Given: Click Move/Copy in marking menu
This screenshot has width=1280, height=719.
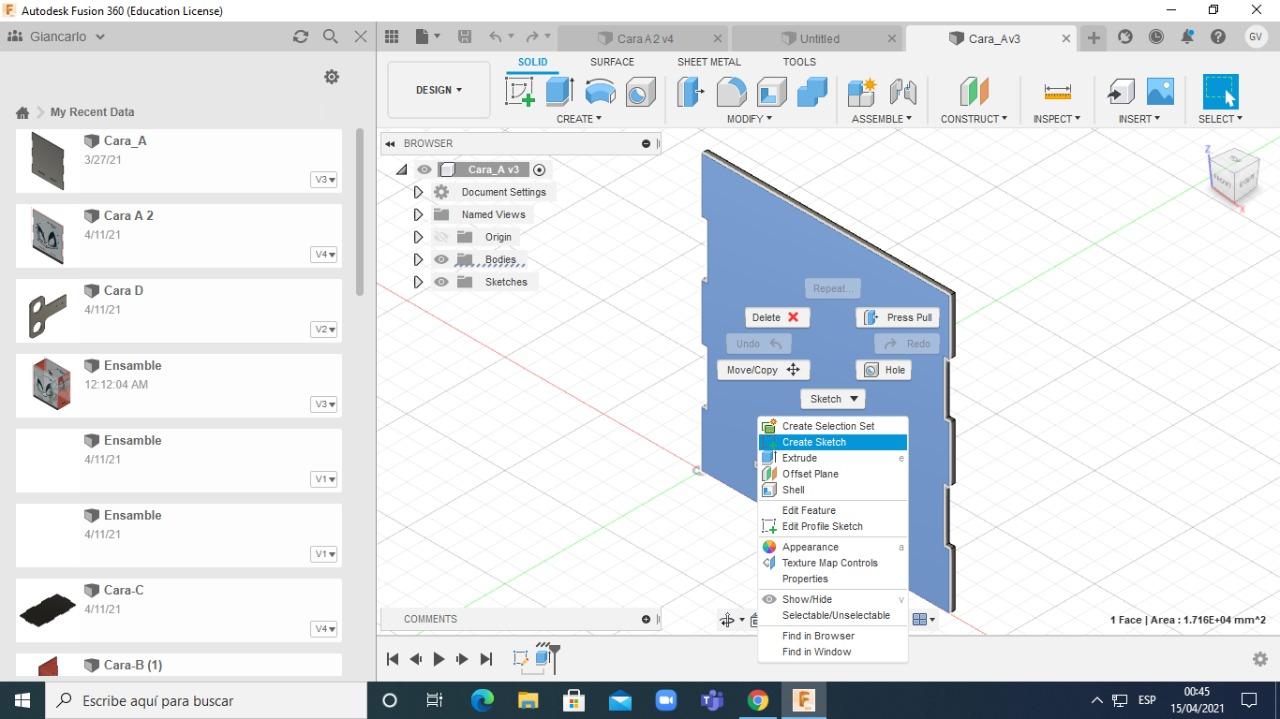Looking at the screenshot, I should 763,370.
